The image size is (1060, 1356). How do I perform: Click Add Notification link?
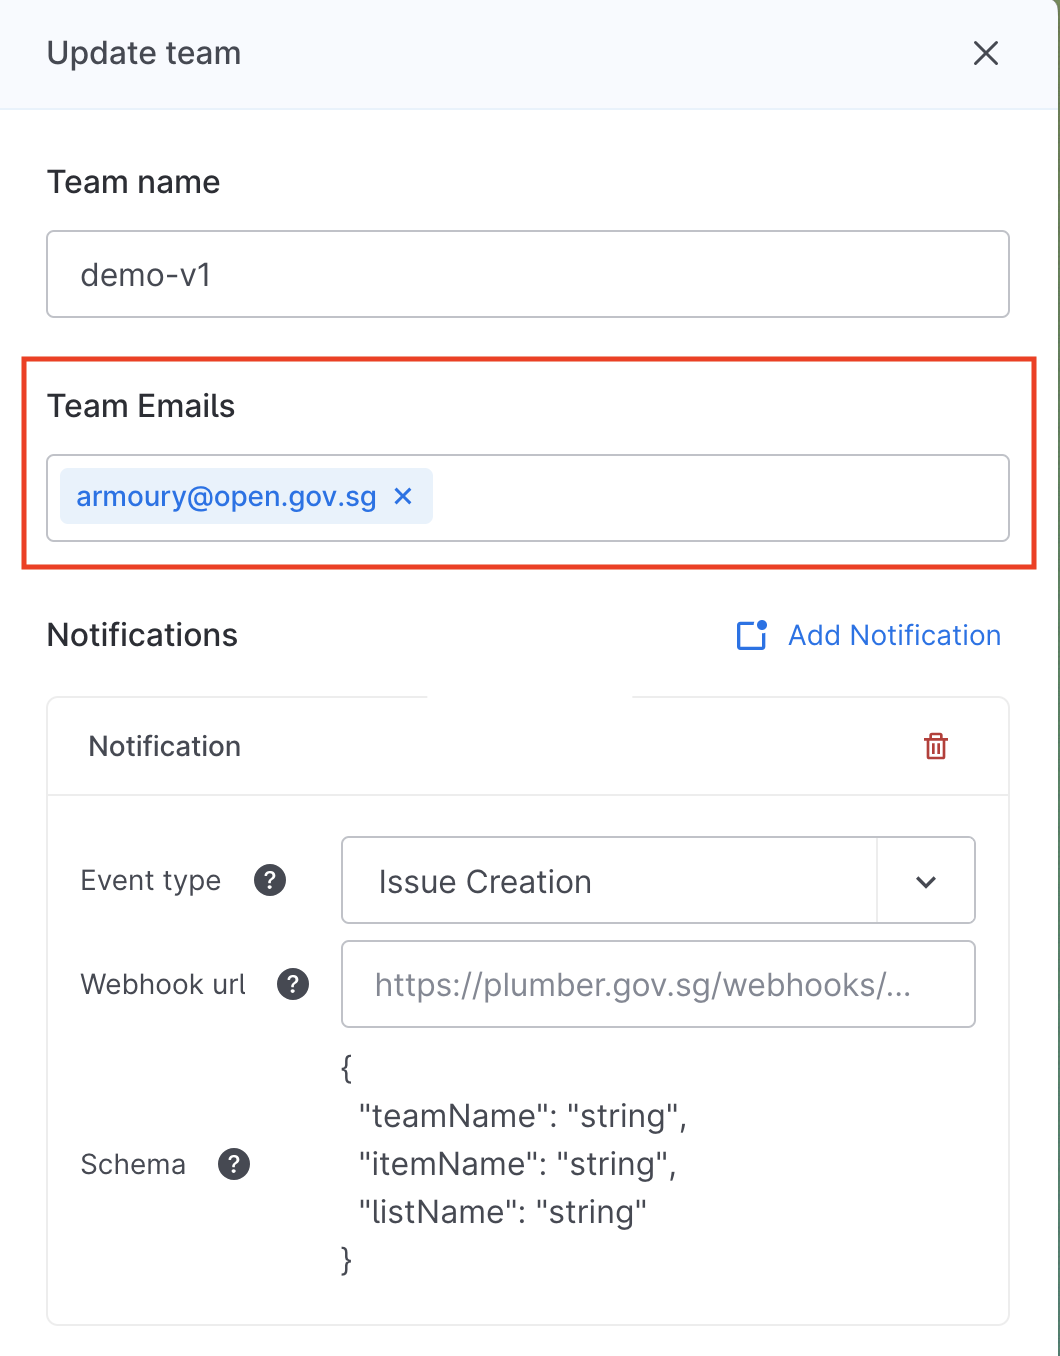click(x=894, y=635)
